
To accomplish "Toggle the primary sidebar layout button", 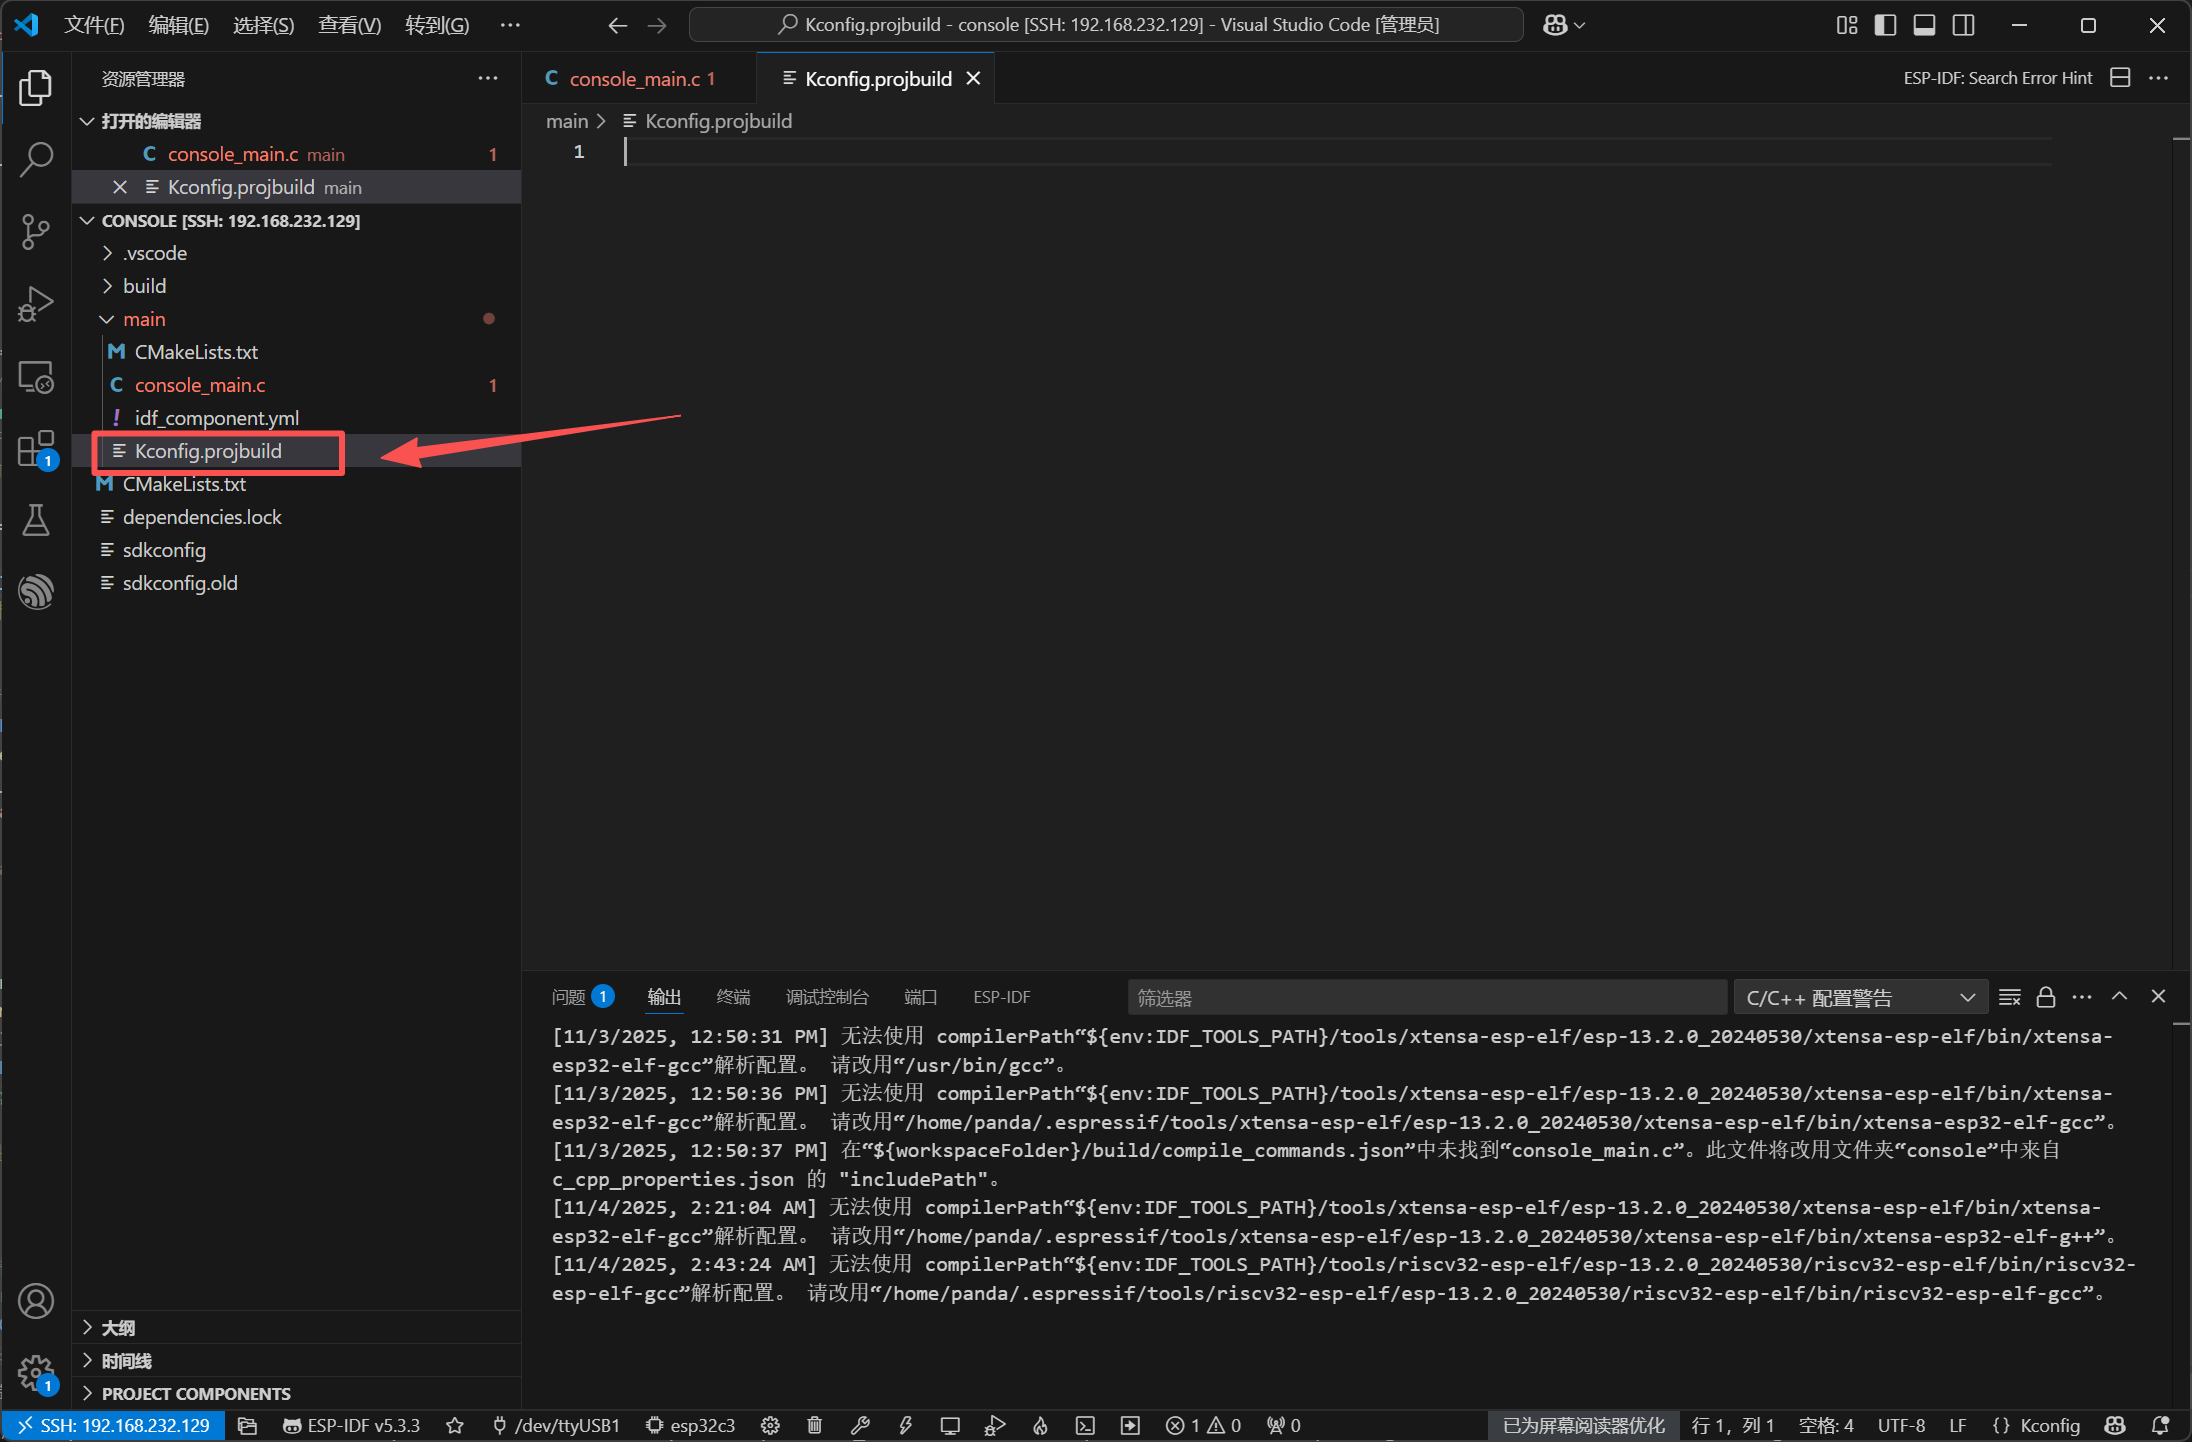I will pyautogui.click(x=1885, y=25).
